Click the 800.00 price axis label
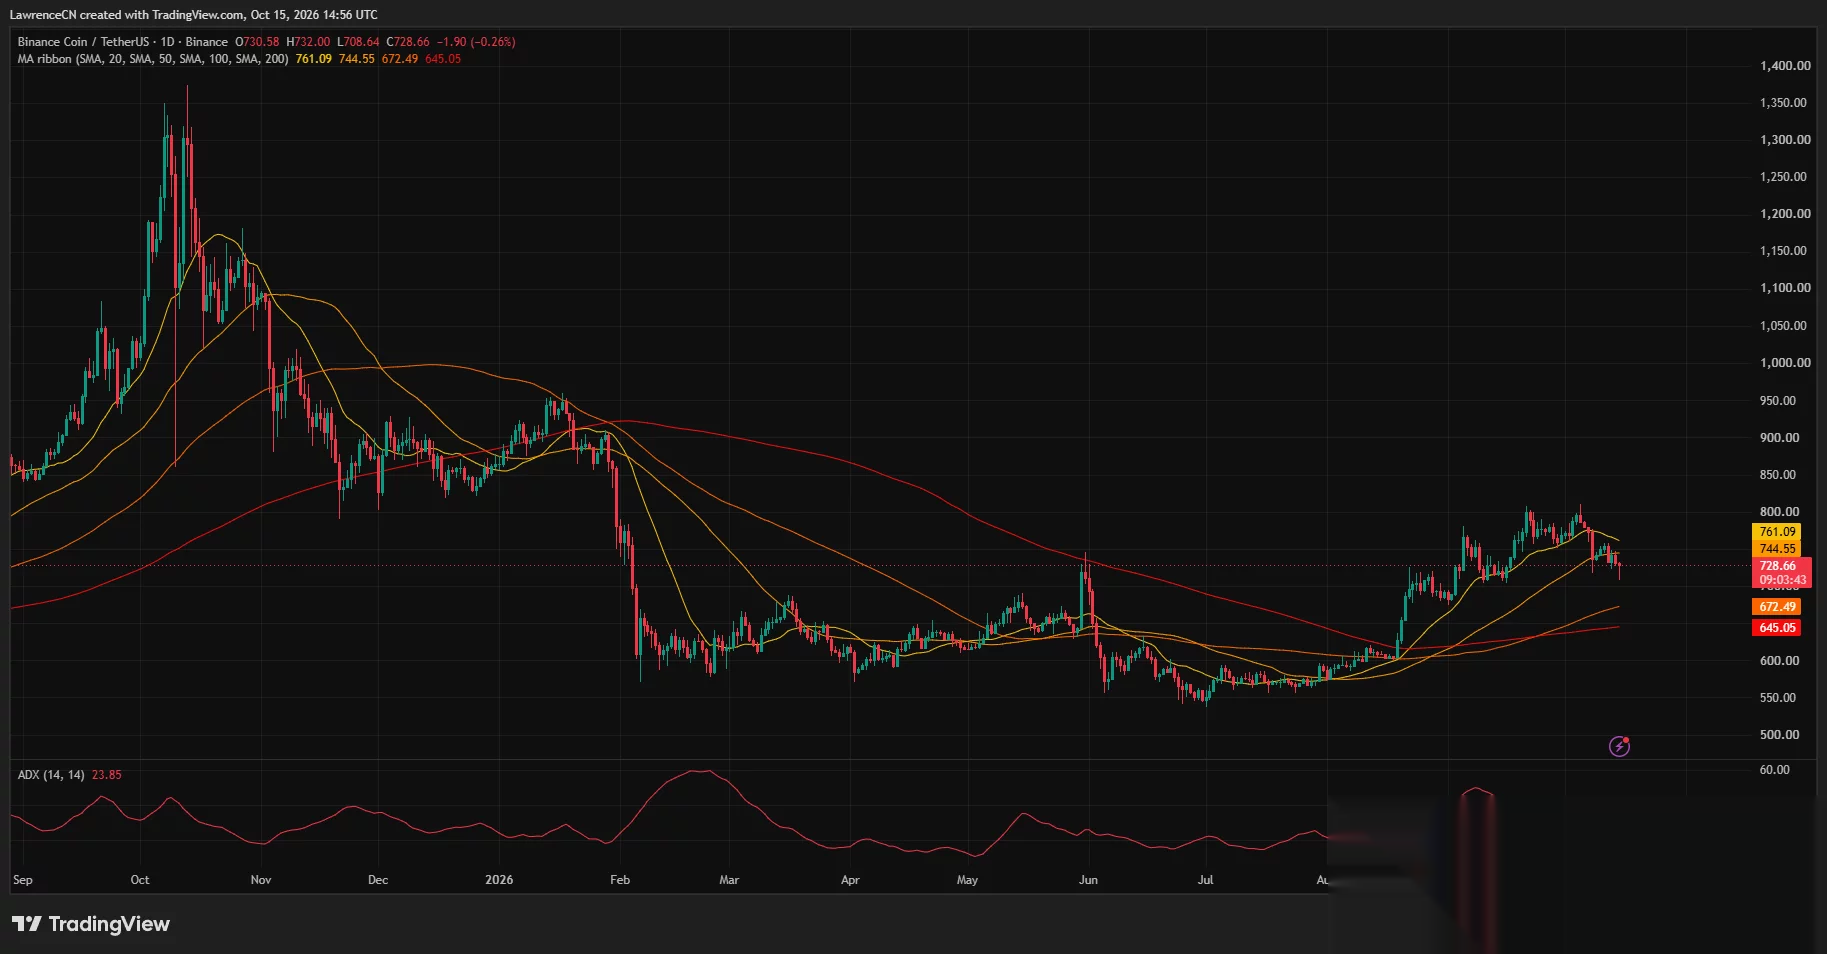Image resolution: width=1827 pixels, height=954 pixels. [x=1779, y=512]
